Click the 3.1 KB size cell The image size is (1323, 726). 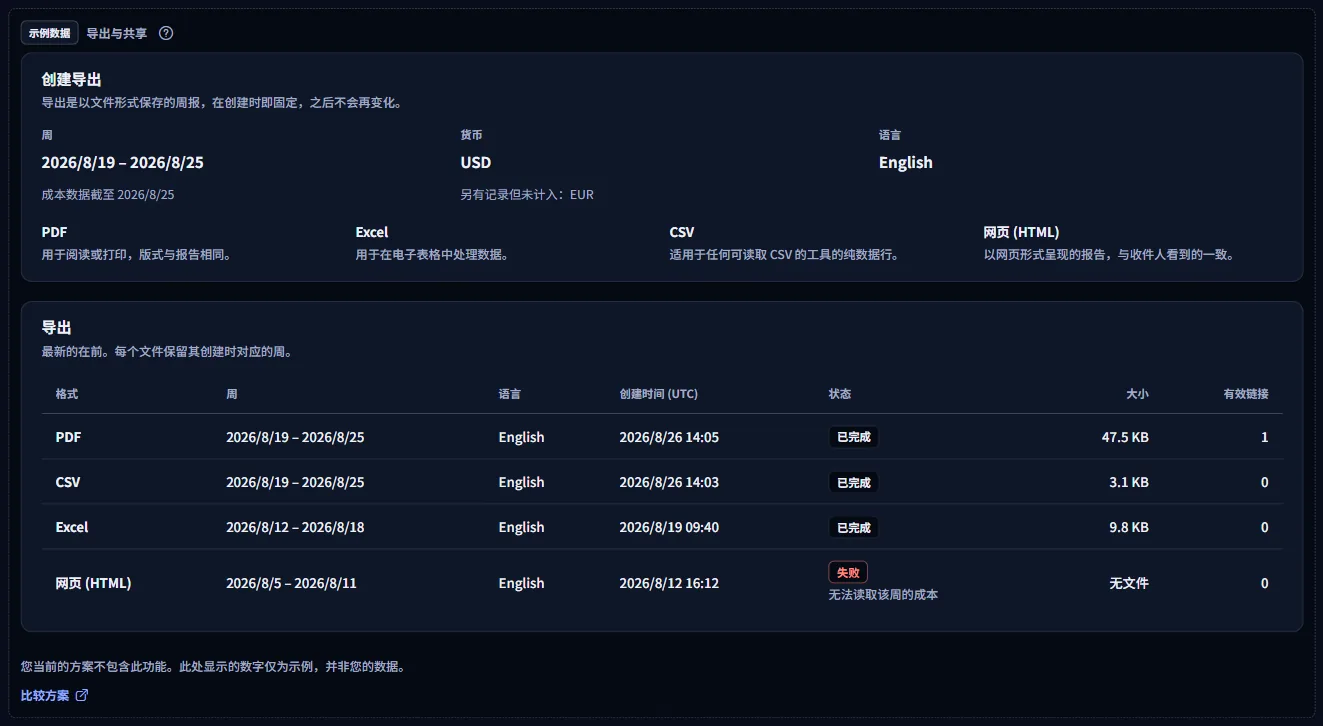1129,482
